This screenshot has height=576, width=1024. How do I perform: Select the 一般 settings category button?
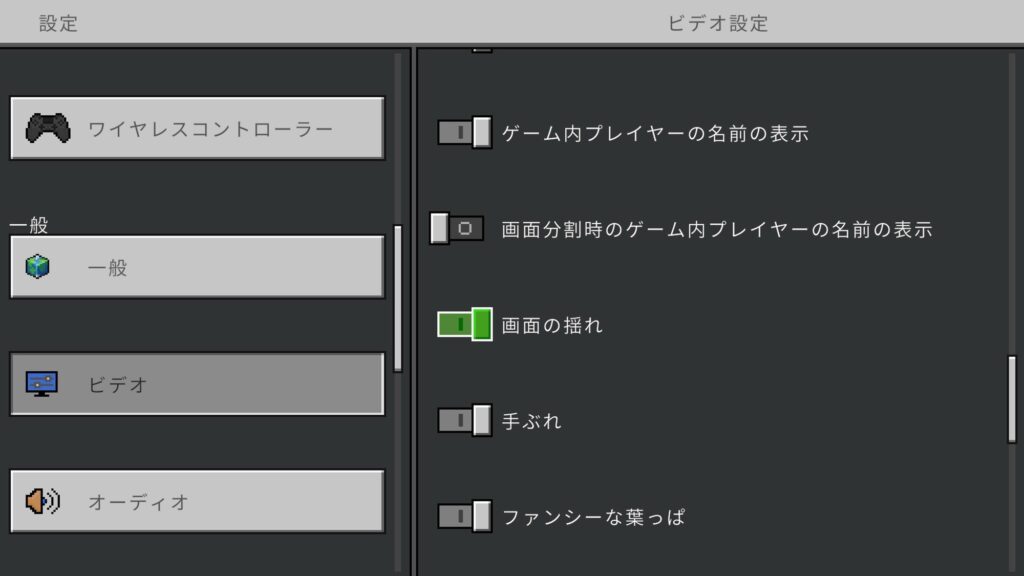click(197, 267)
